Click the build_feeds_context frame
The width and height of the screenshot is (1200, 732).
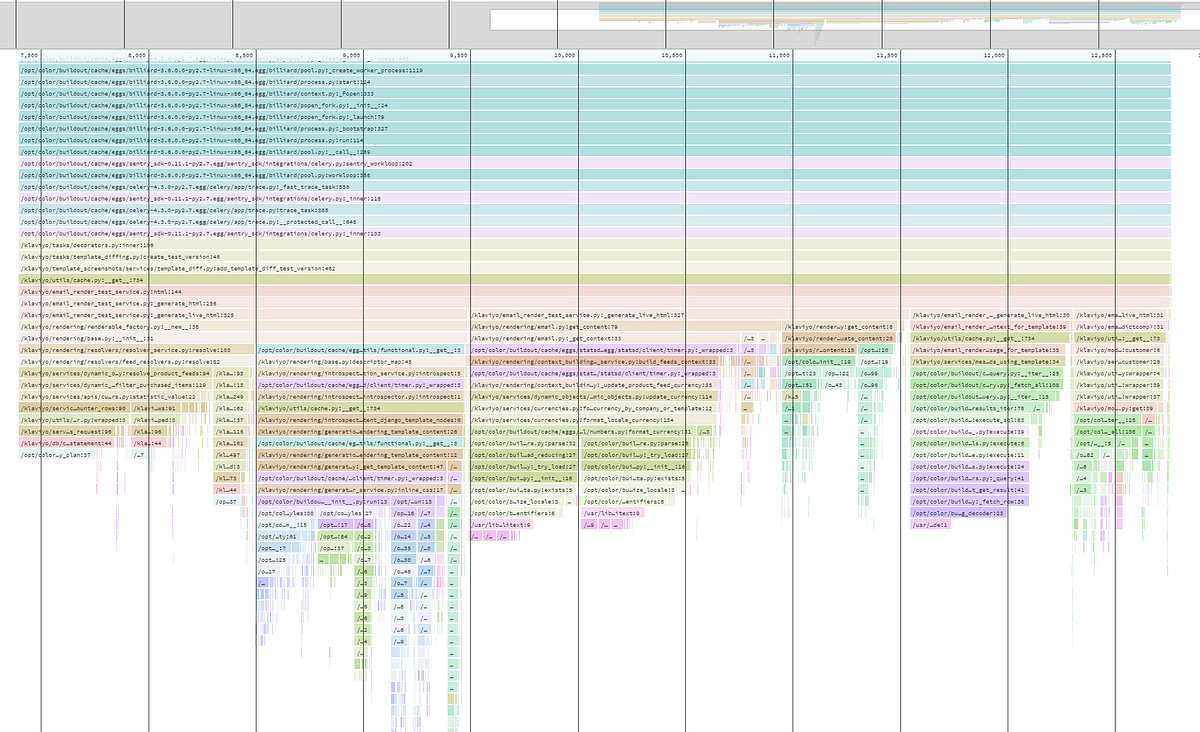[x=590, y=363]
